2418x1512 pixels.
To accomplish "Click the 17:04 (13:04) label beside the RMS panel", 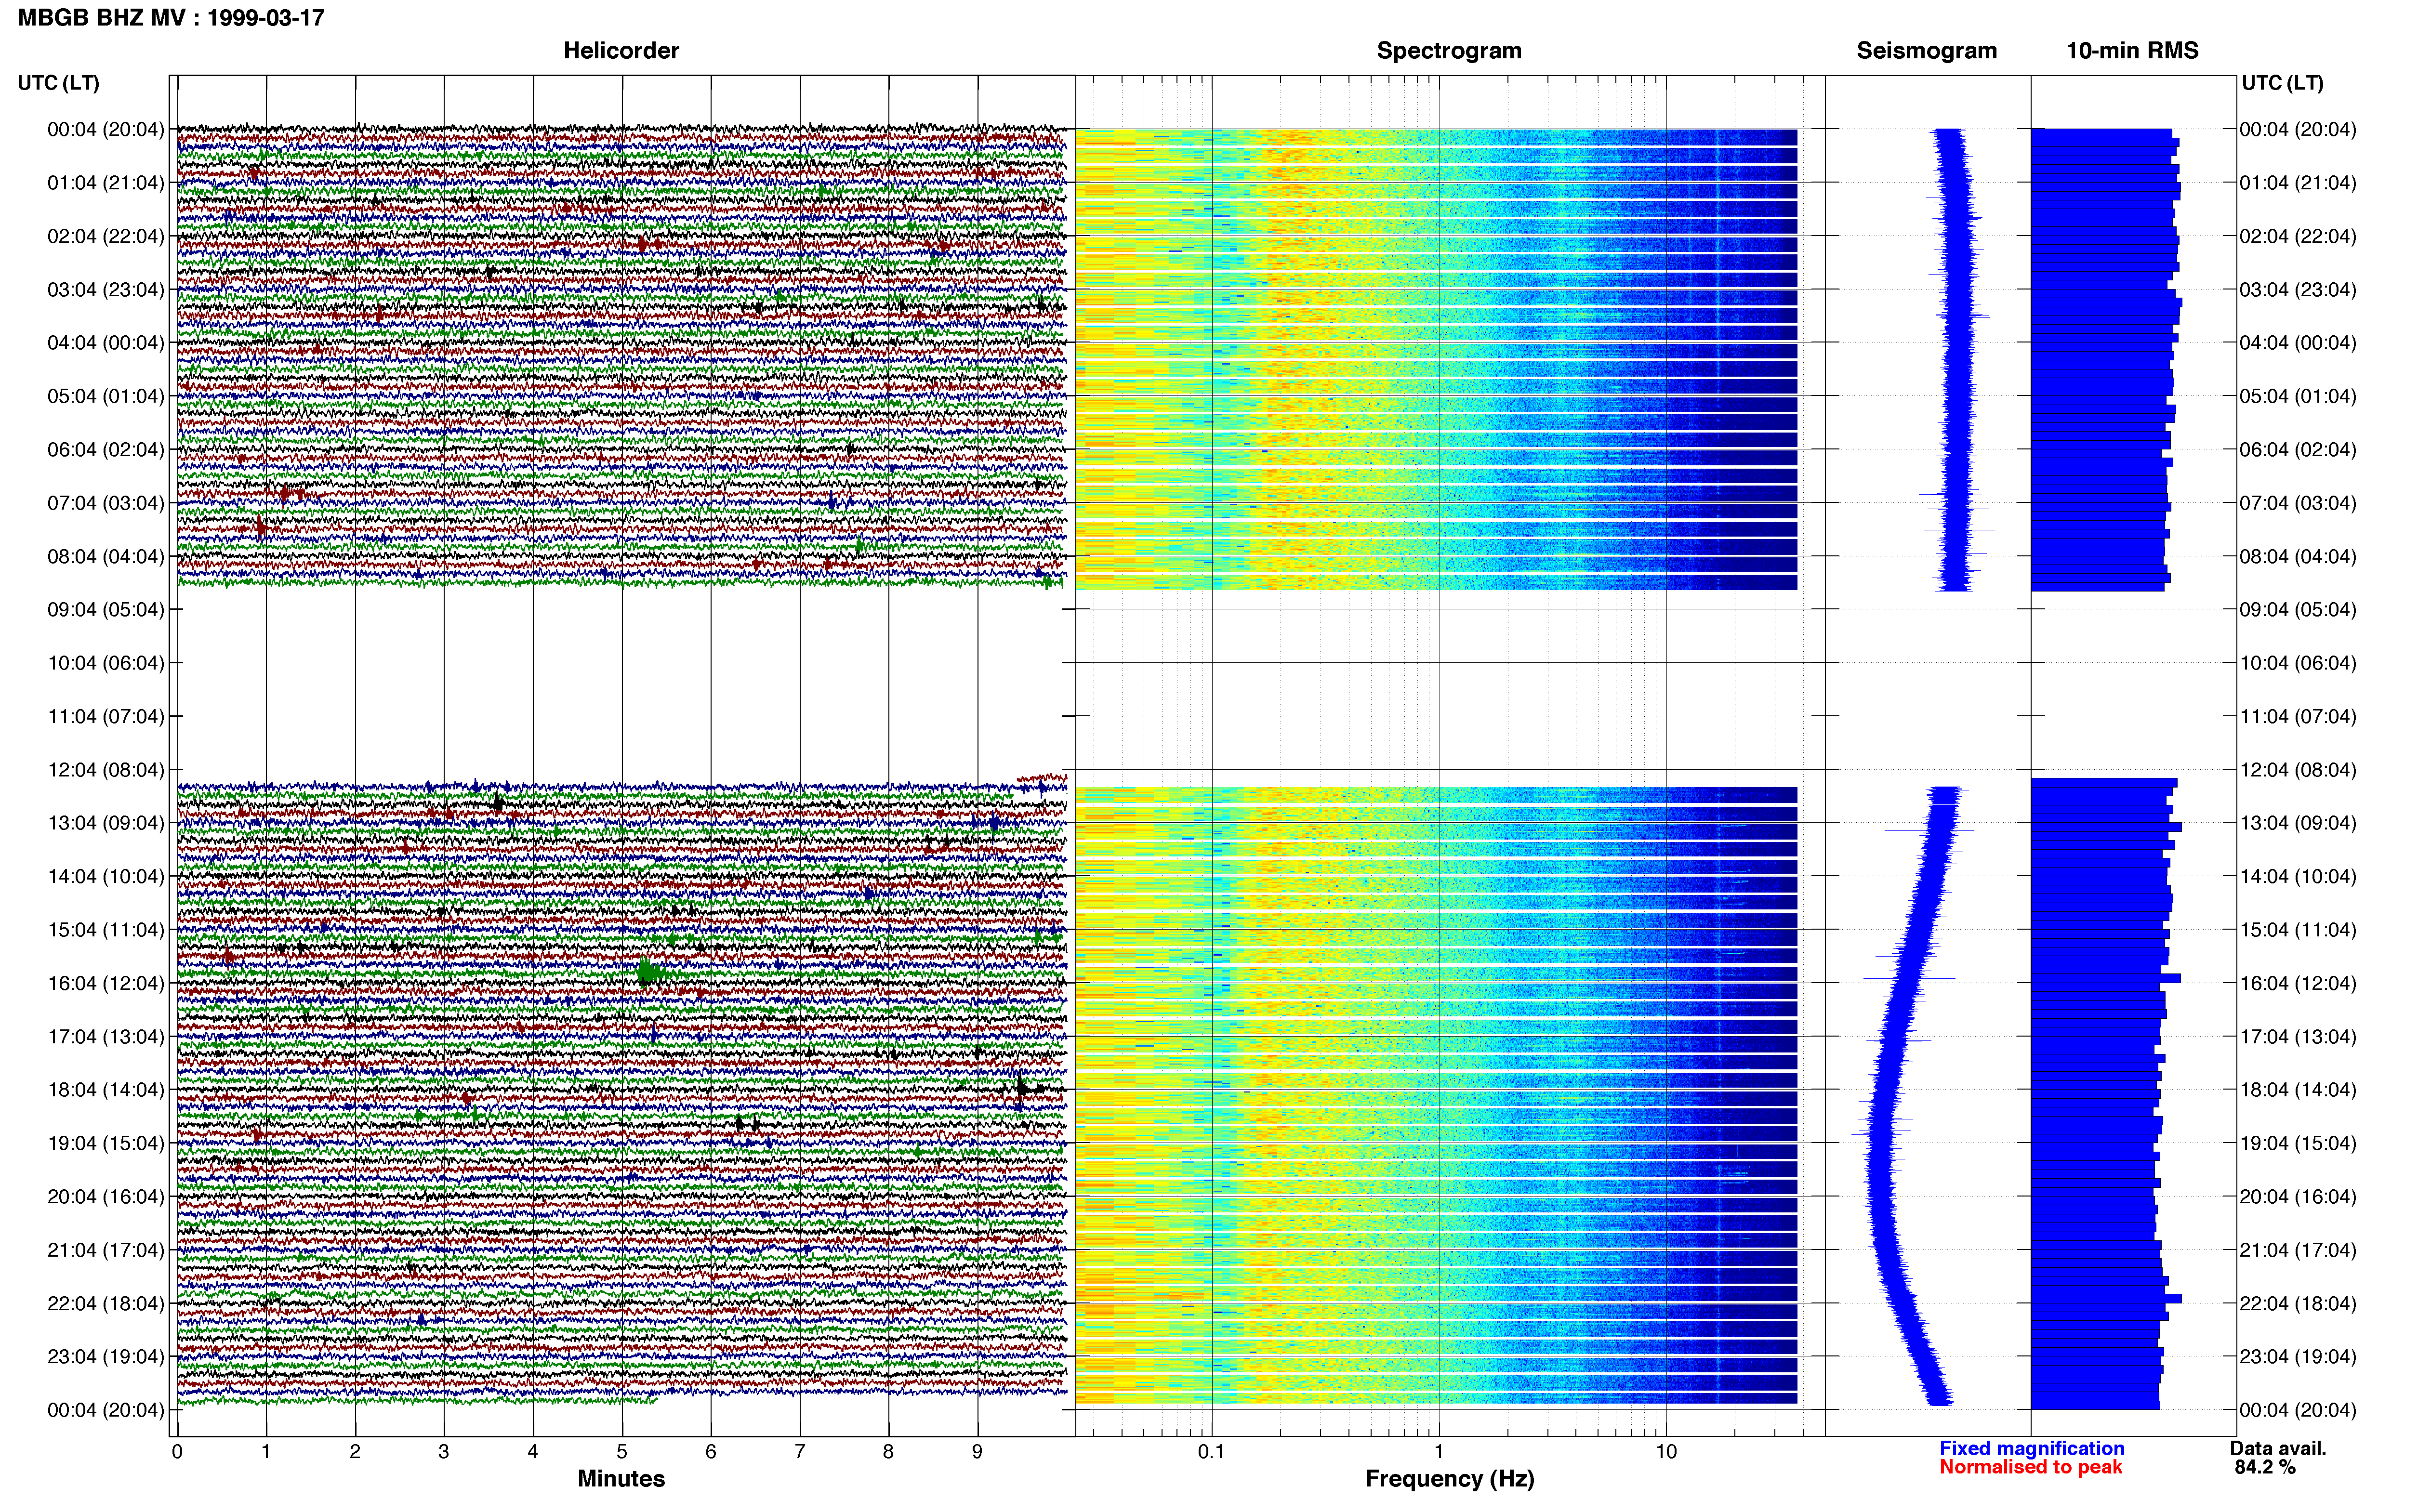I will click(2298, 1037).
